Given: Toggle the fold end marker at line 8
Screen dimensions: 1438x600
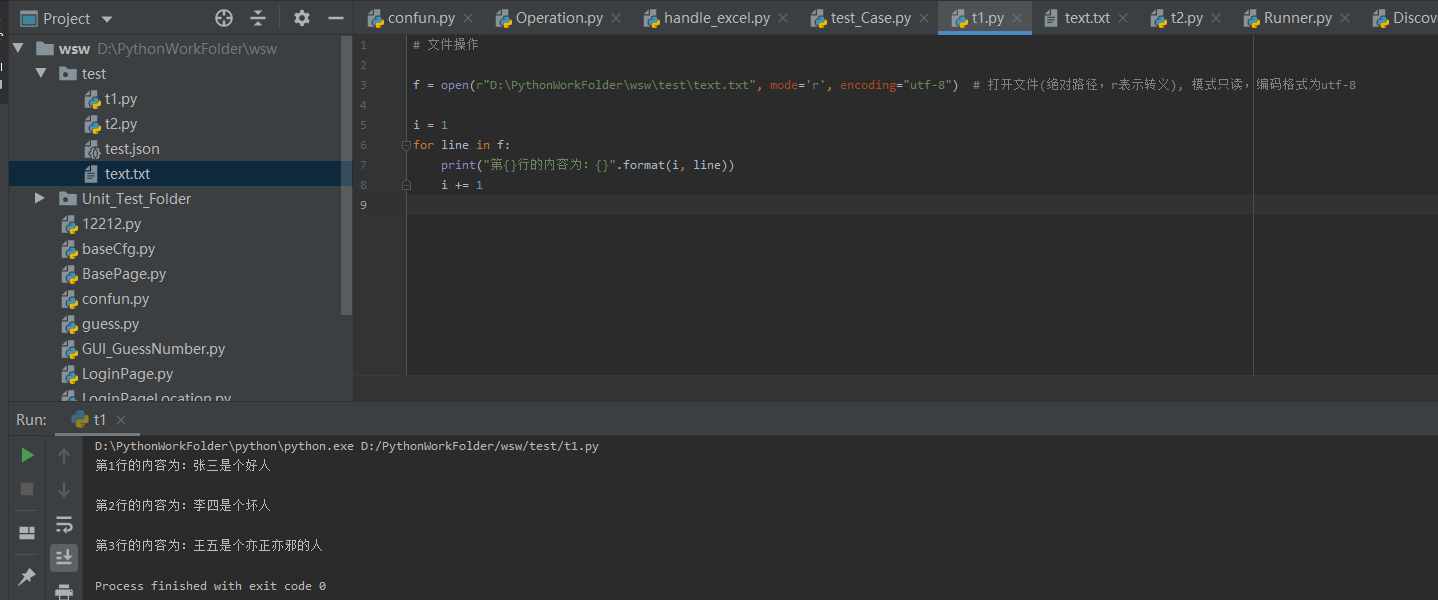Looking at the screenshot, I should (x=406, y=185).
